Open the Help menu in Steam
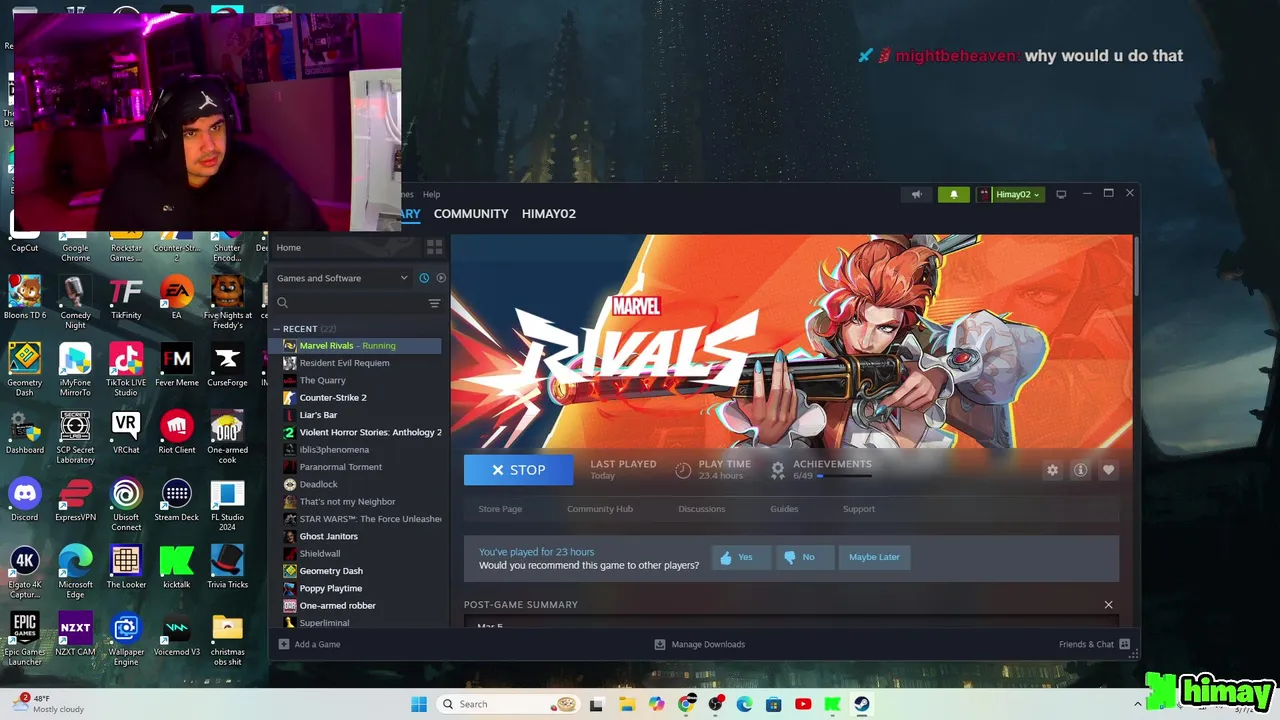This screenshot has height=720, width=1280. (431, 194)
